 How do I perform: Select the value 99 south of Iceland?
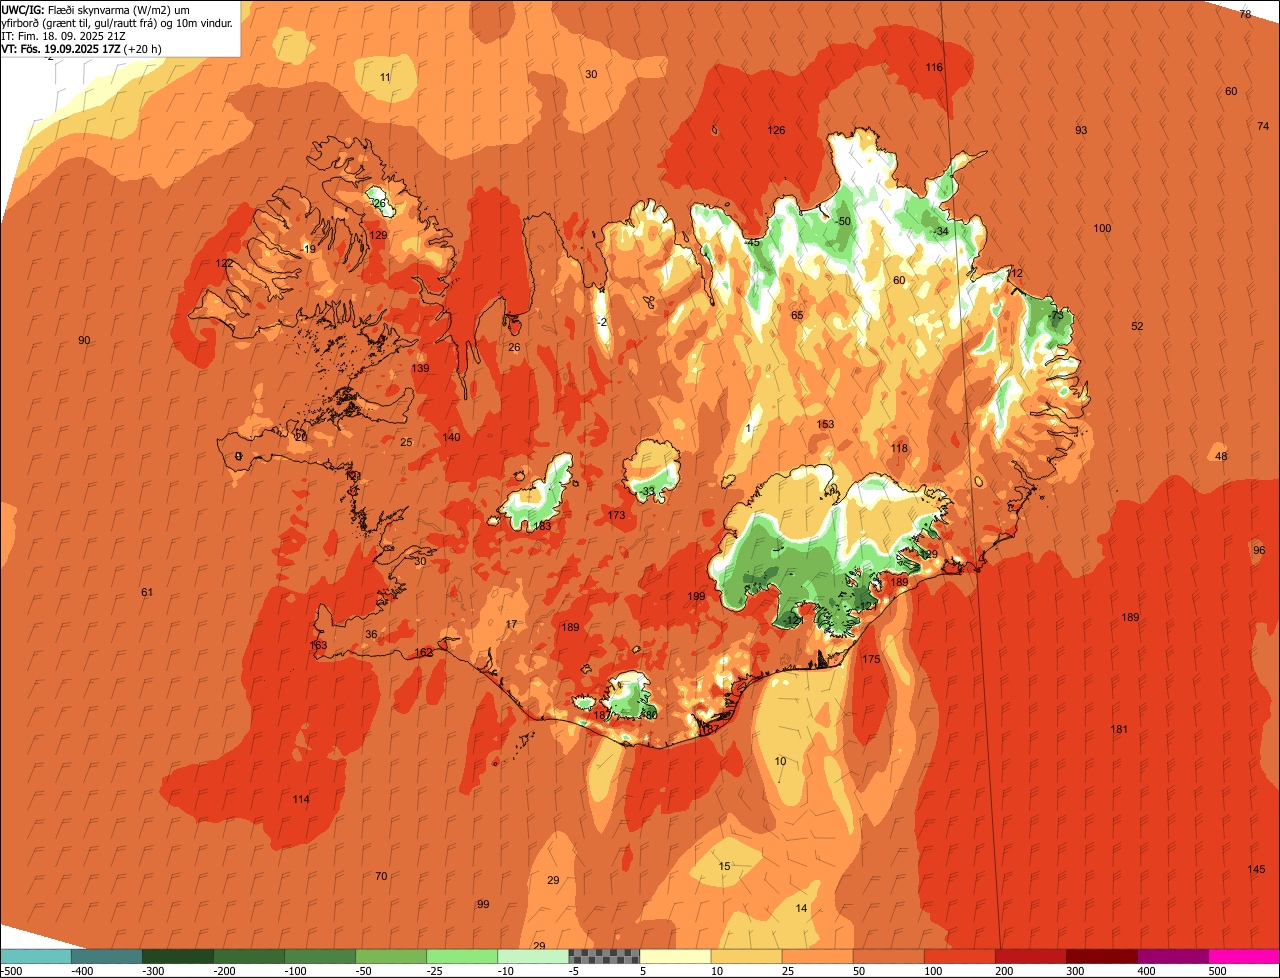coord(483,905)
